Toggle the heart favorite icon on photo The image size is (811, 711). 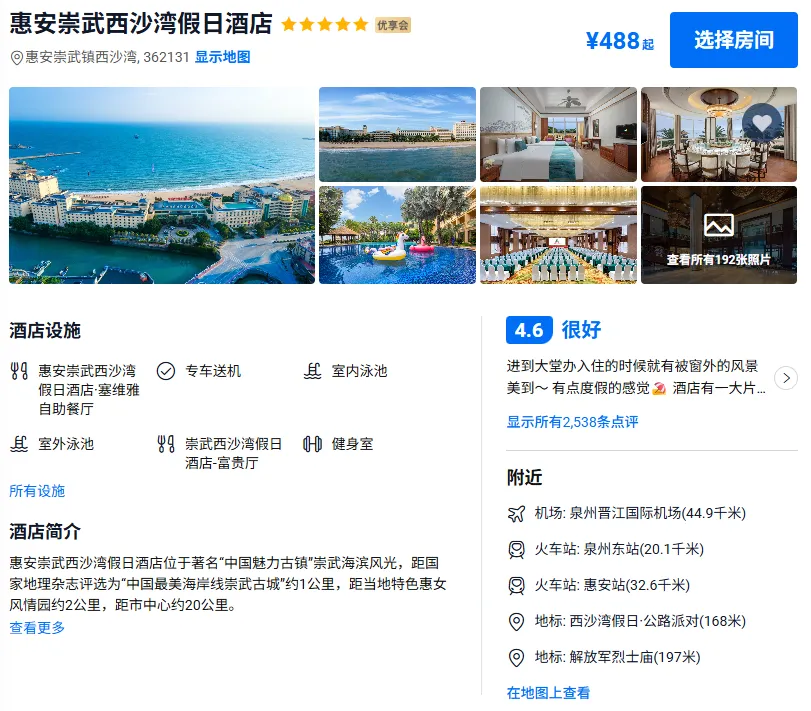[x=762, y=123]
